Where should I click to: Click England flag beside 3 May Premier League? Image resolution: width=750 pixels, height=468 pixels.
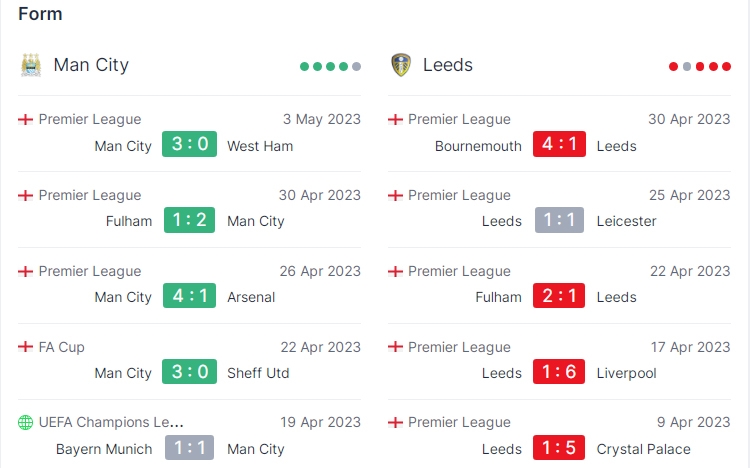click(x=25, y=119)
